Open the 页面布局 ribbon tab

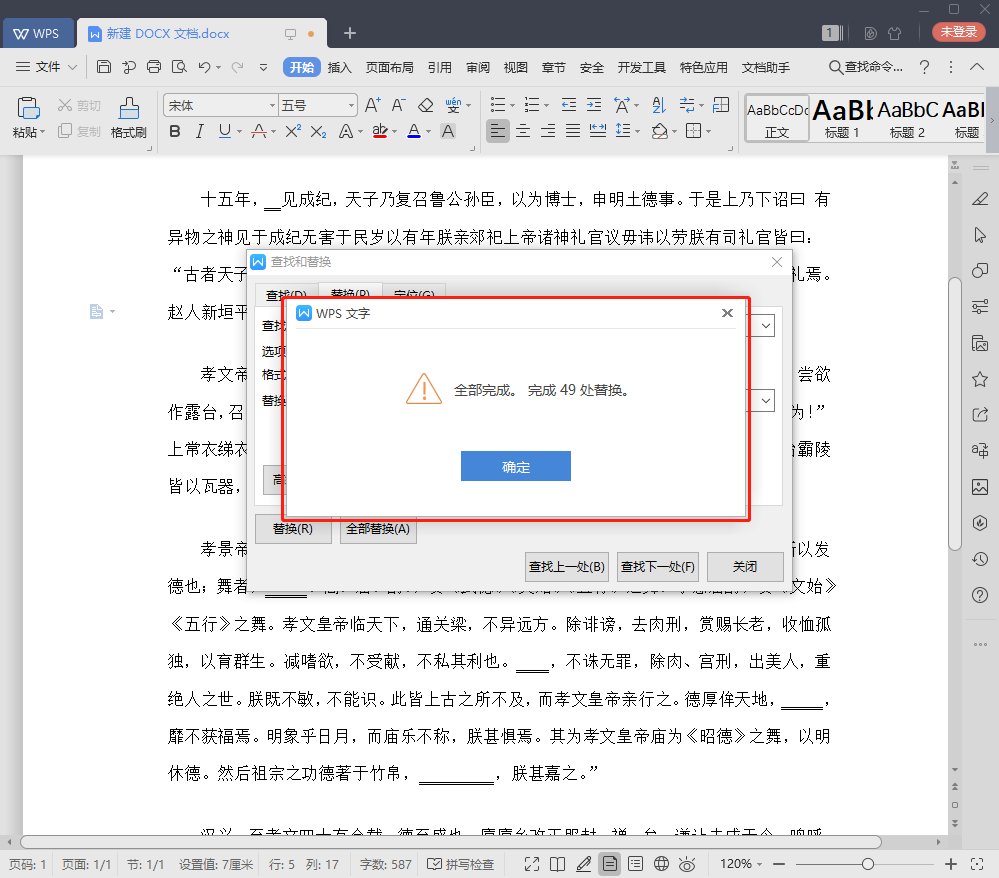(390, 67)
